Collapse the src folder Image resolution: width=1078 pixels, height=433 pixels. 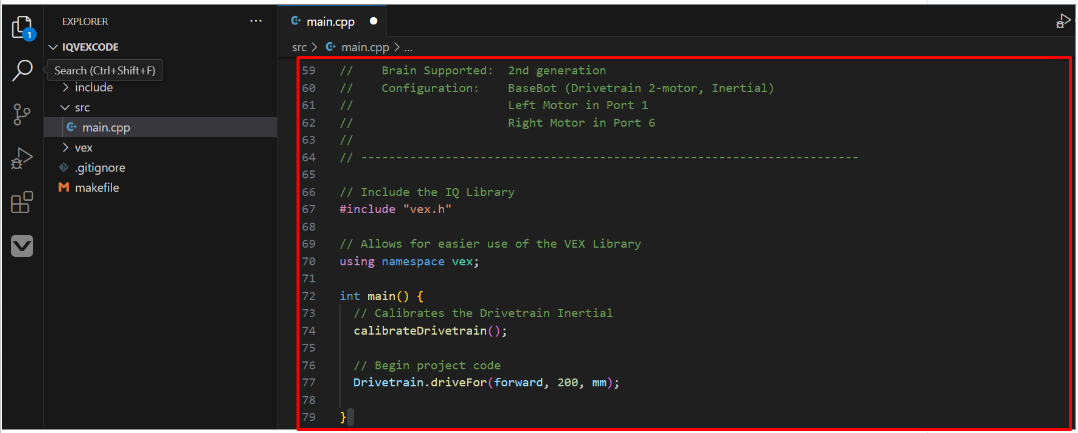click(84, 107)
